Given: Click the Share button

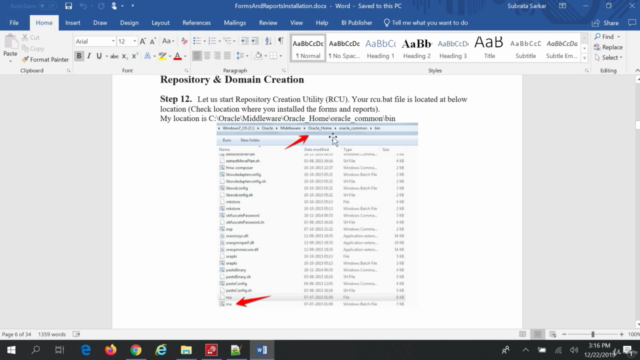Looking at the screenshot, I should 605,23.
